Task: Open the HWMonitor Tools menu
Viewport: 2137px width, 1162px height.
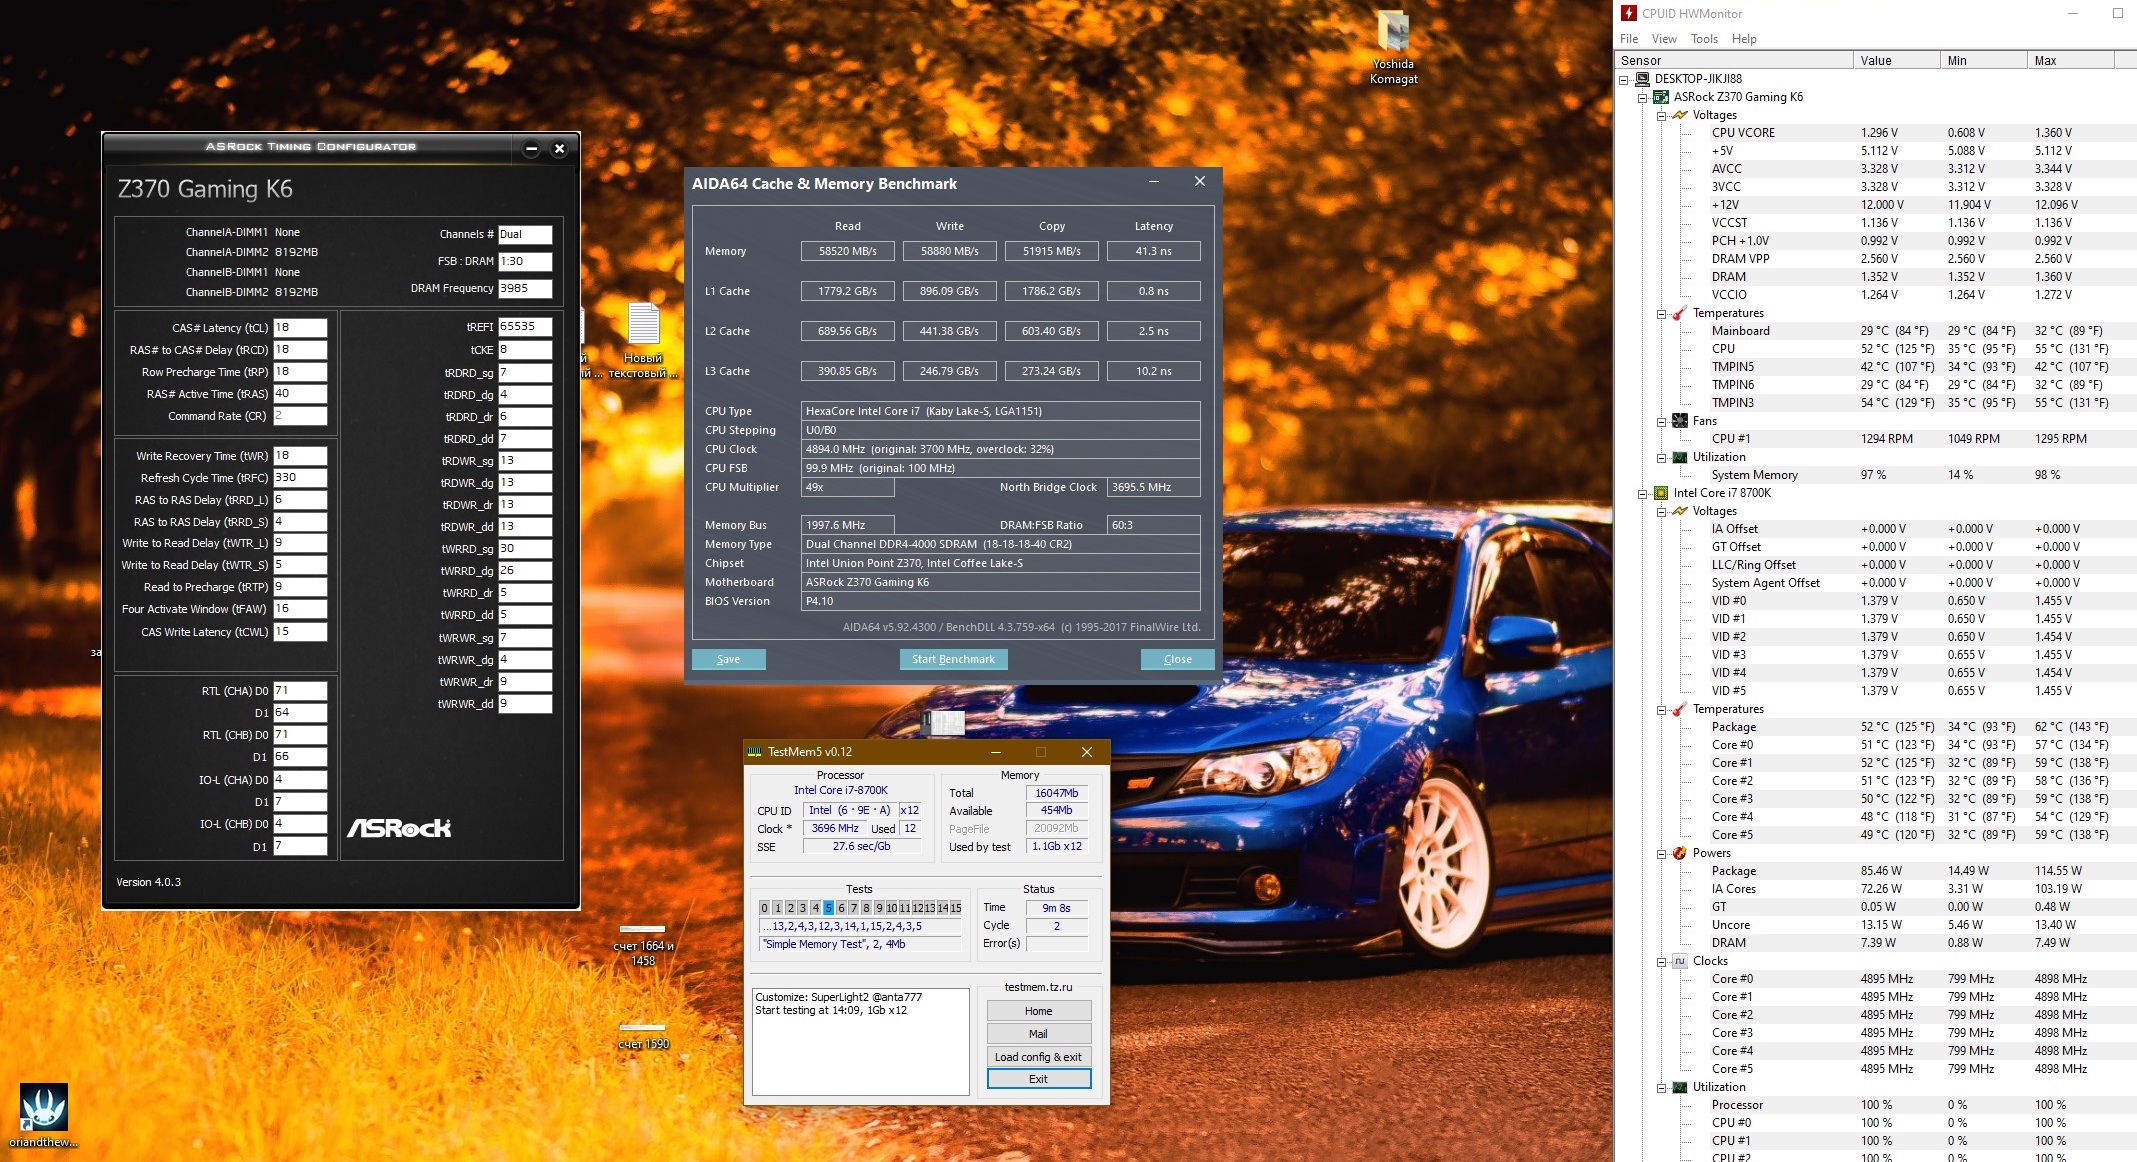Action: click(x=1703, y=39)
